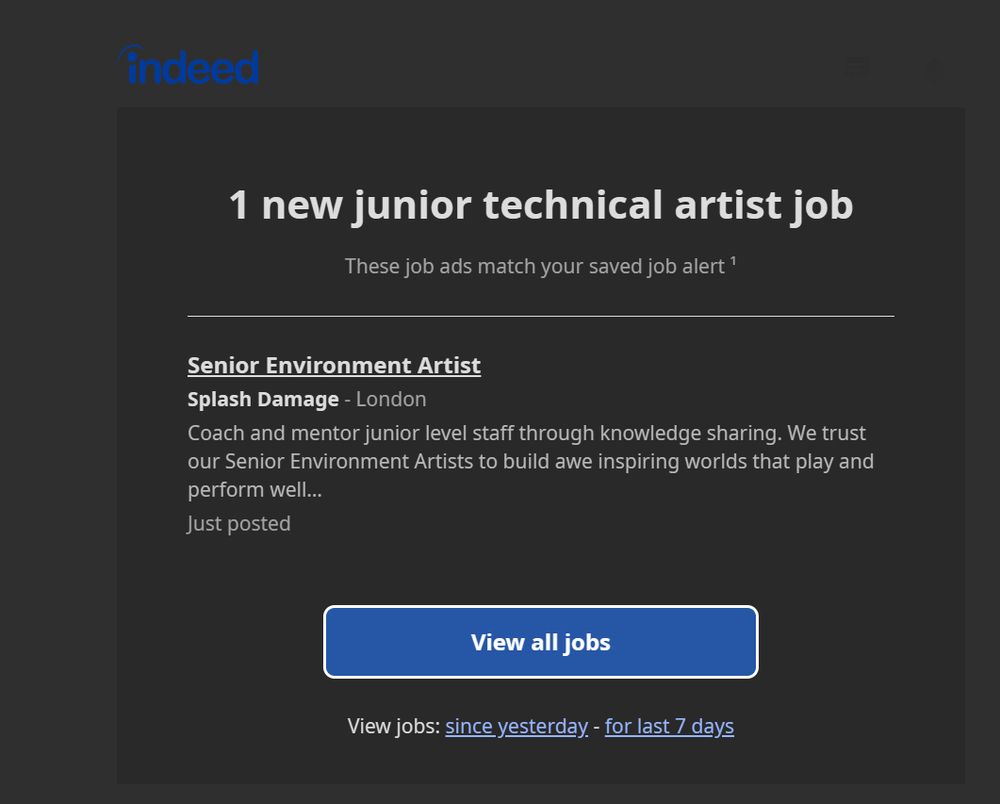
Task: View jobs since yesterday
Action: (516, 726)
